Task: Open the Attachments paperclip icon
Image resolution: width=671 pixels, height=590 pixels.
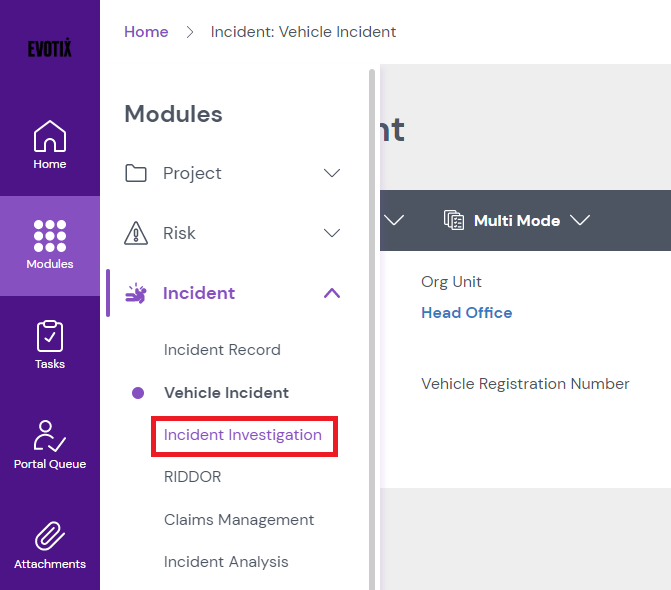Action: coord(50,536)
